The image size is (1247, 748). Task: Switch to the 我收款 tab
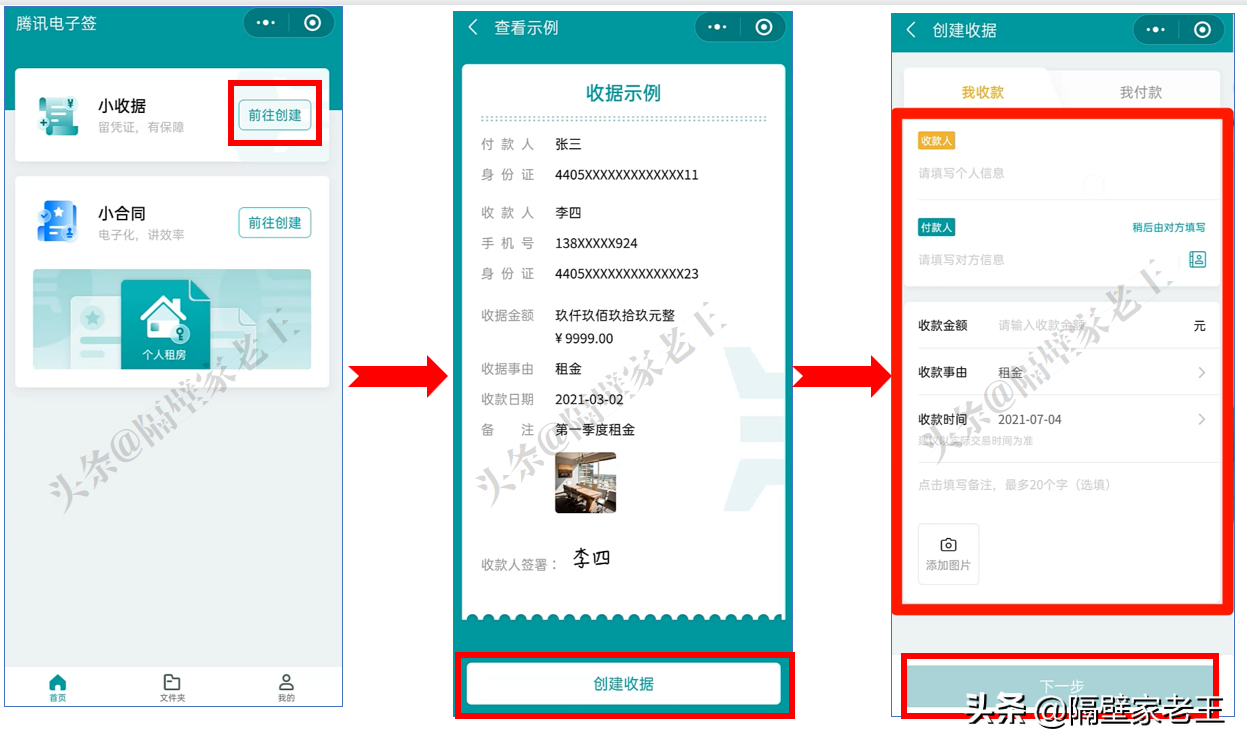982,89
